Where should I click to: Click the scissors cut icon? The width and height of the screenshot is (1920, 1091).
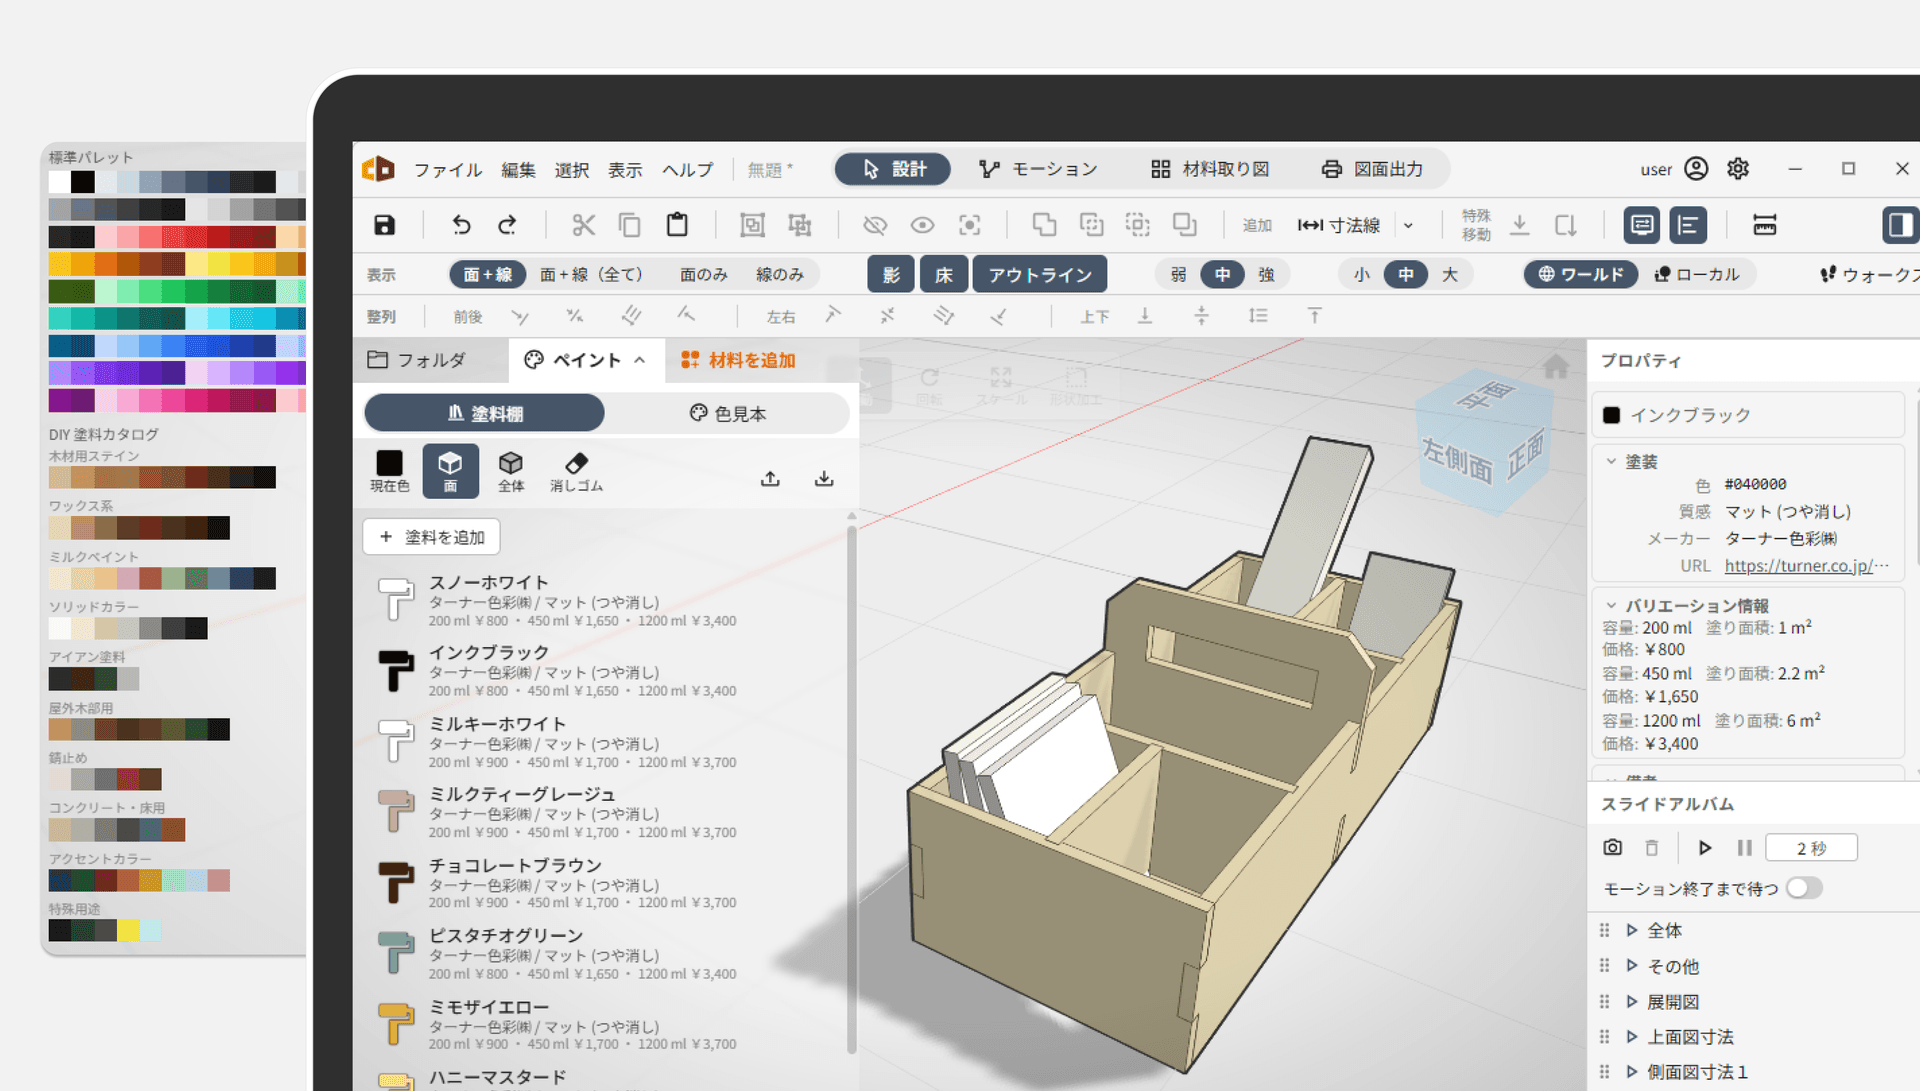pyautogui.click(x=583, y=225)
